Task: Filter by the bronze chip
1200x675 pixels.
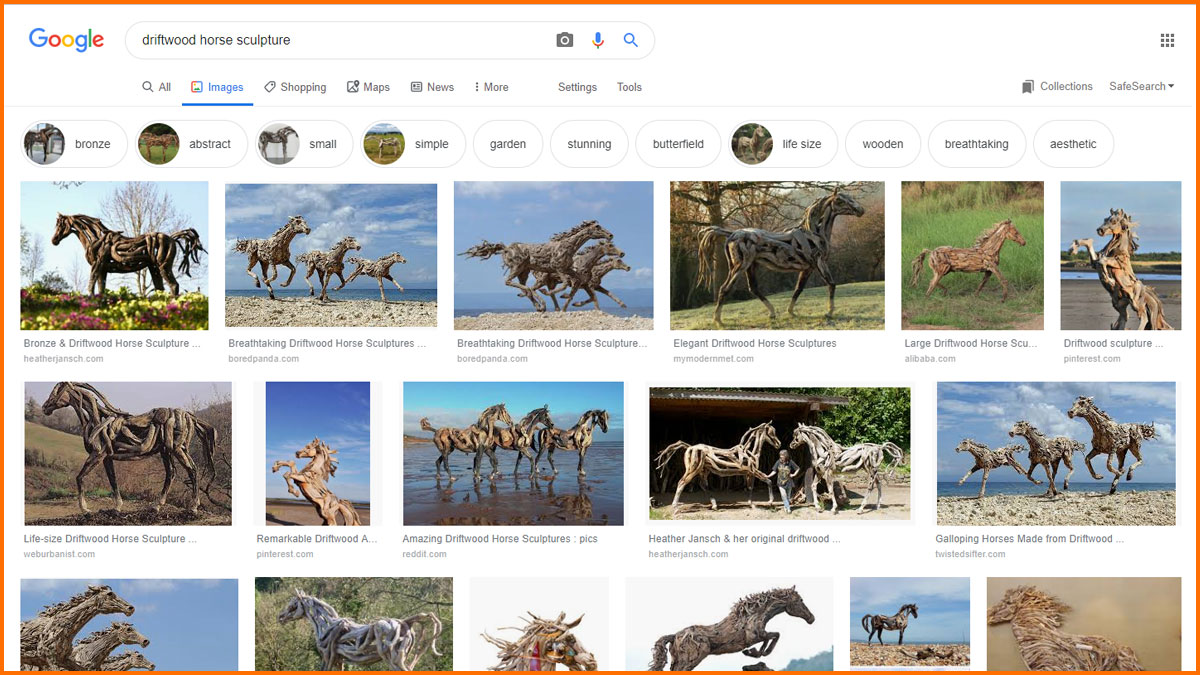Action: click(x=74, y=144)
